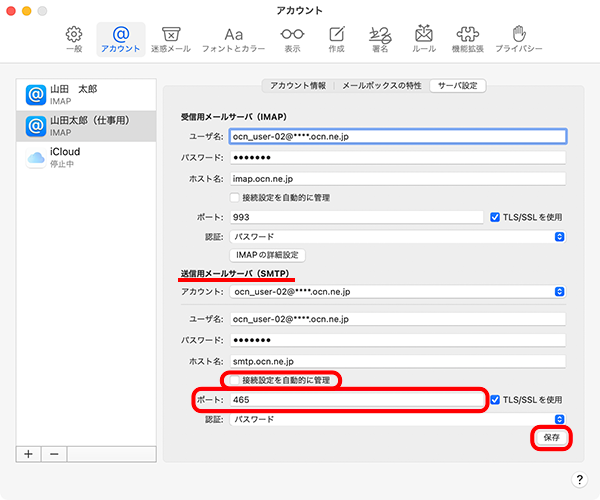Click the 保存 save button
The width and height of the screenshot is (600, 500).
pos(551,438)
